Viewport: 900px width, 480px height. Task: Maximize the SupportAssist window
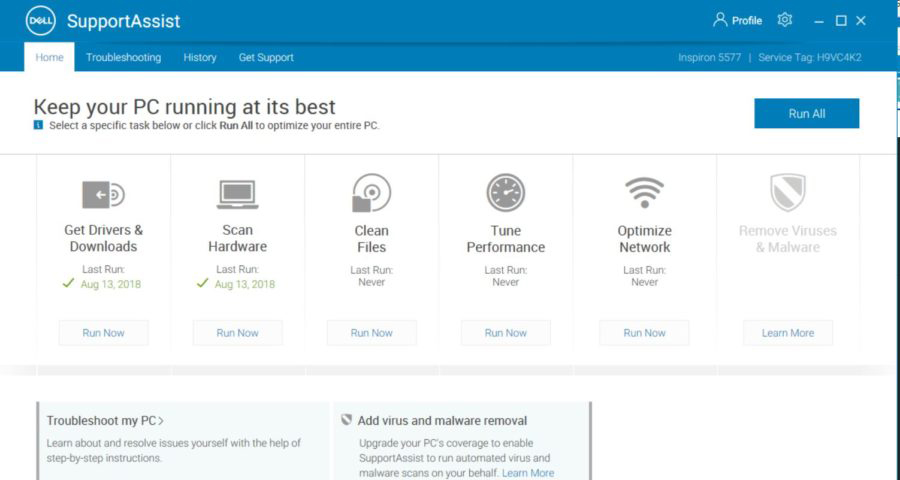841,21
